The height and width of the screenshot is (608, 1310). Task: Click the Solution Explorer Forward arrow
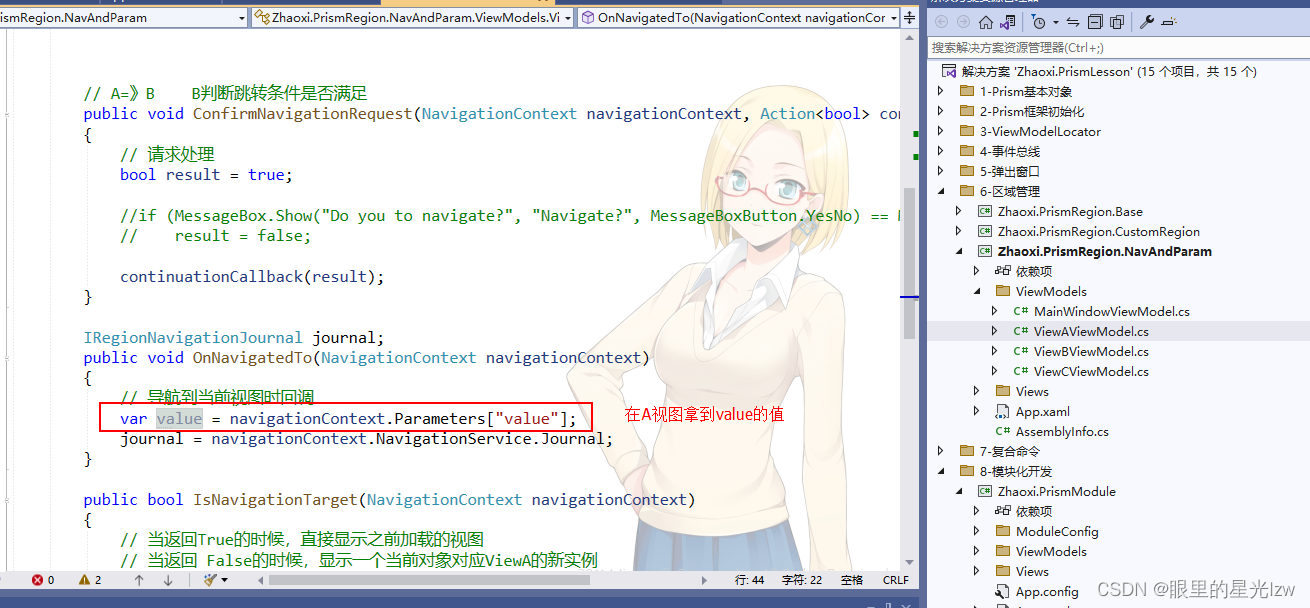click(963, 22)
